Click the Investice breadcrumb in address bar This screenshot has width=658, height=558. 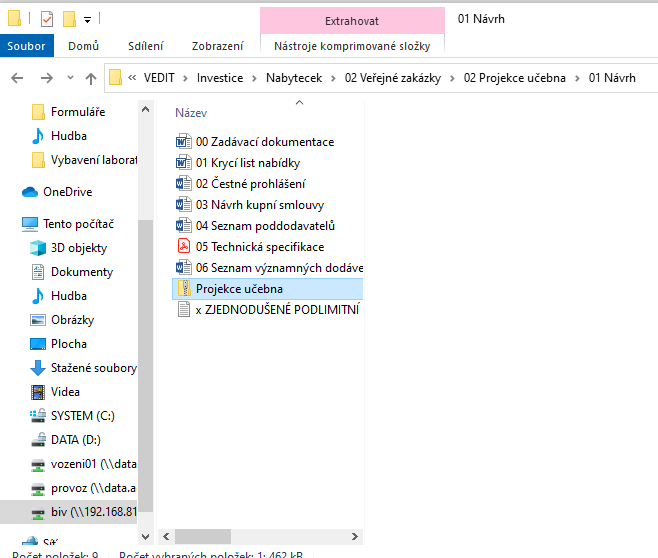click(x=219, y=78)
